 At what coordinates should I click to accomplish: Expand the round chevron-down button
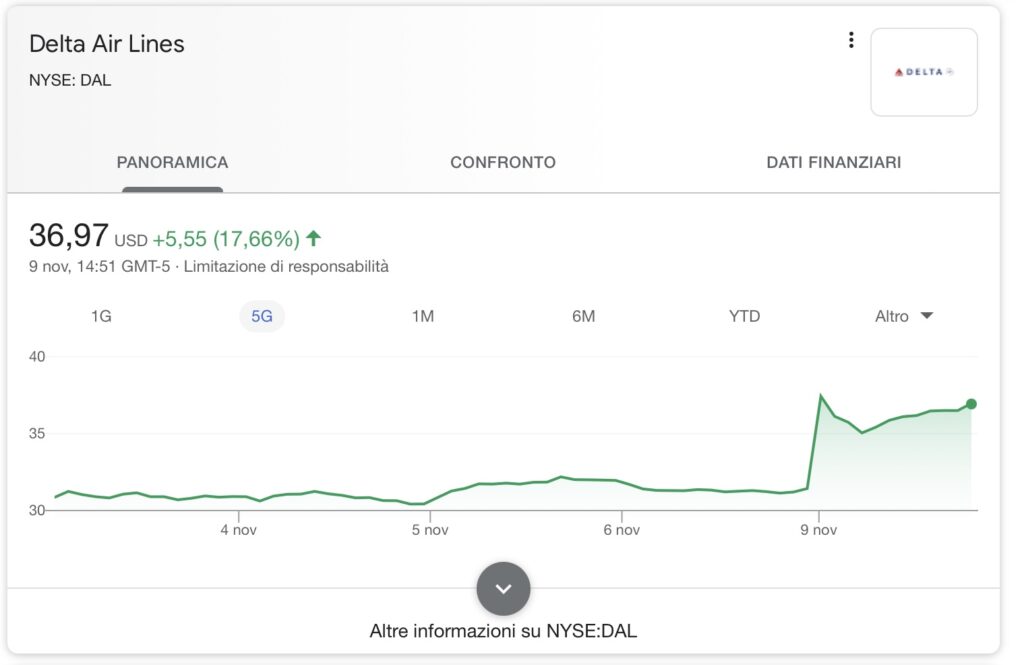pos(503,589)
